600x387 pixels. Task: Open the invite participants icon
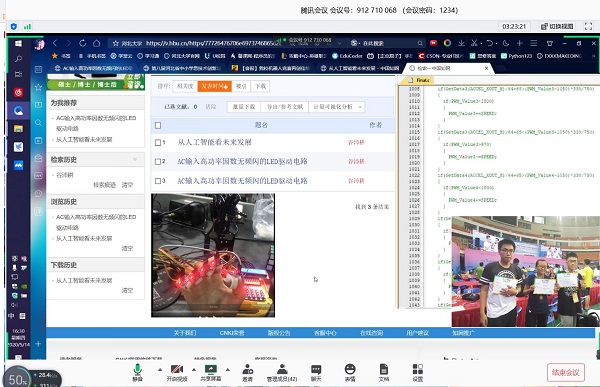click(248, 369)
